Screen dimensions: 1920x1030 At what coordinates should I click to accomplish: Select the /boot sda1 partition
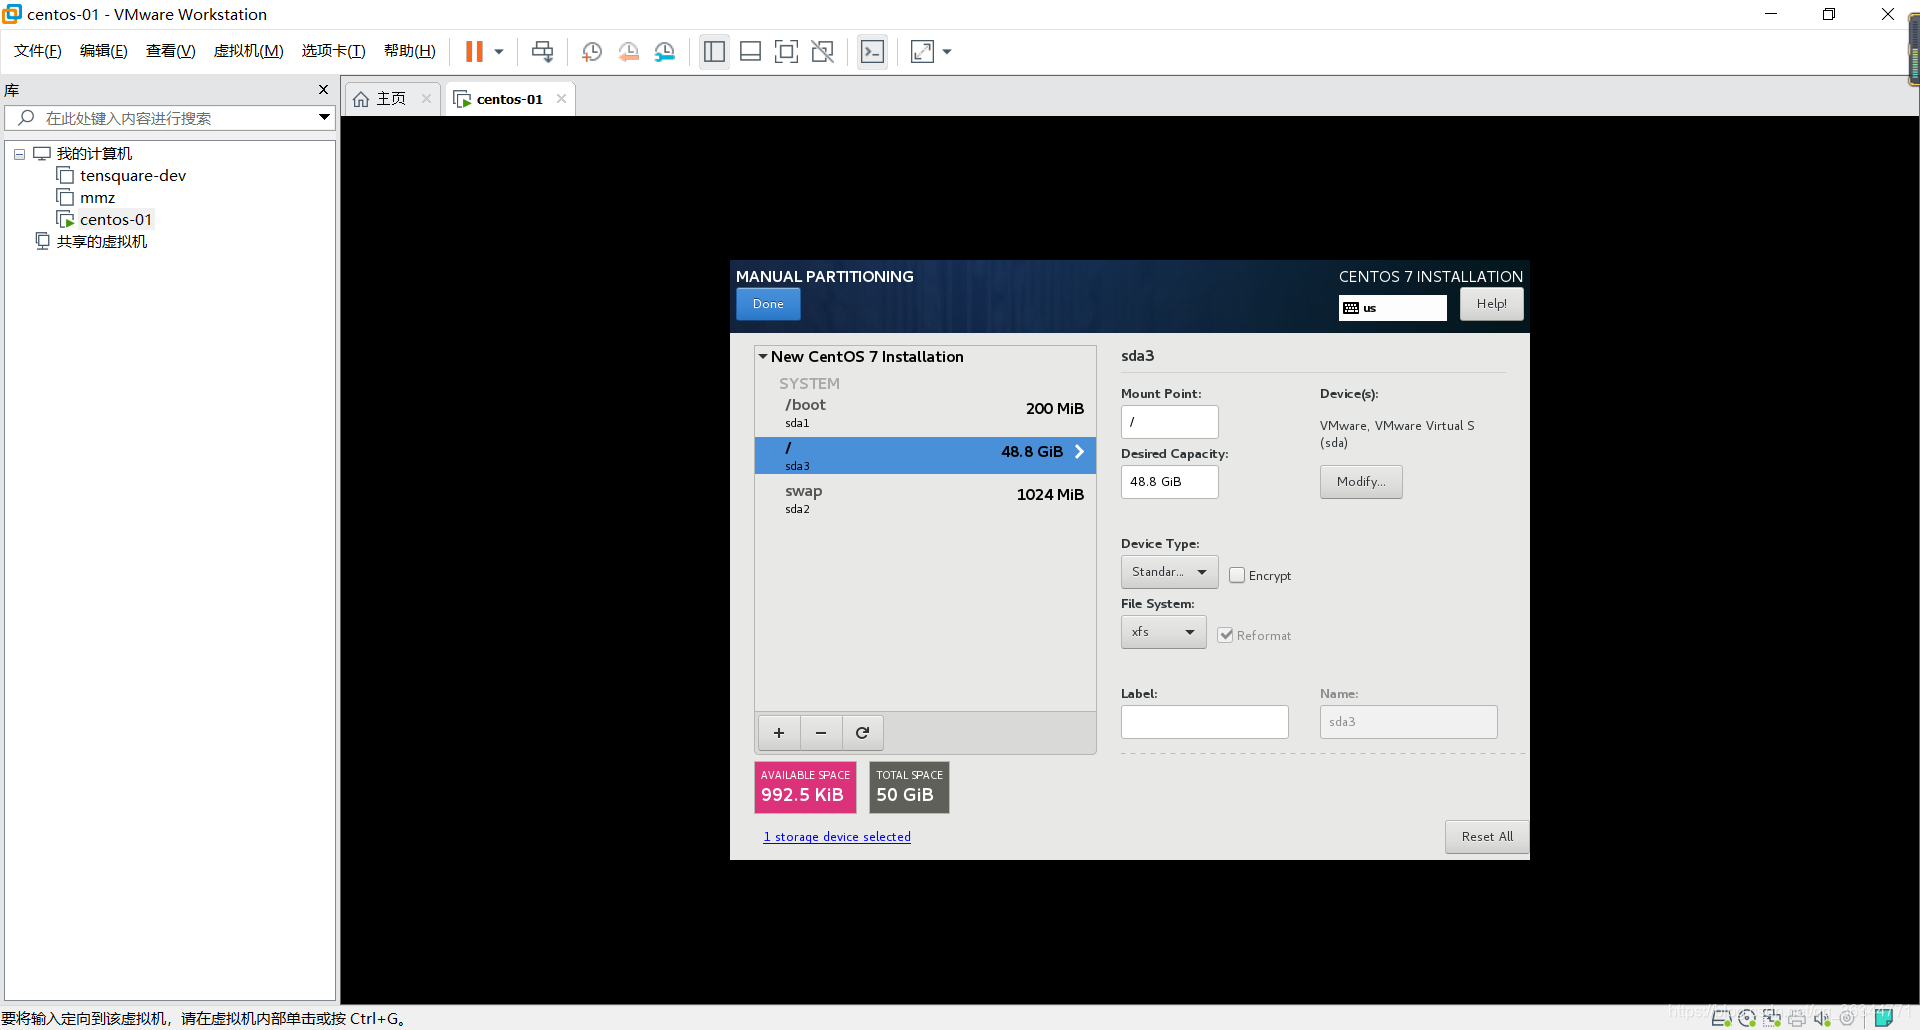coord(925,413)
